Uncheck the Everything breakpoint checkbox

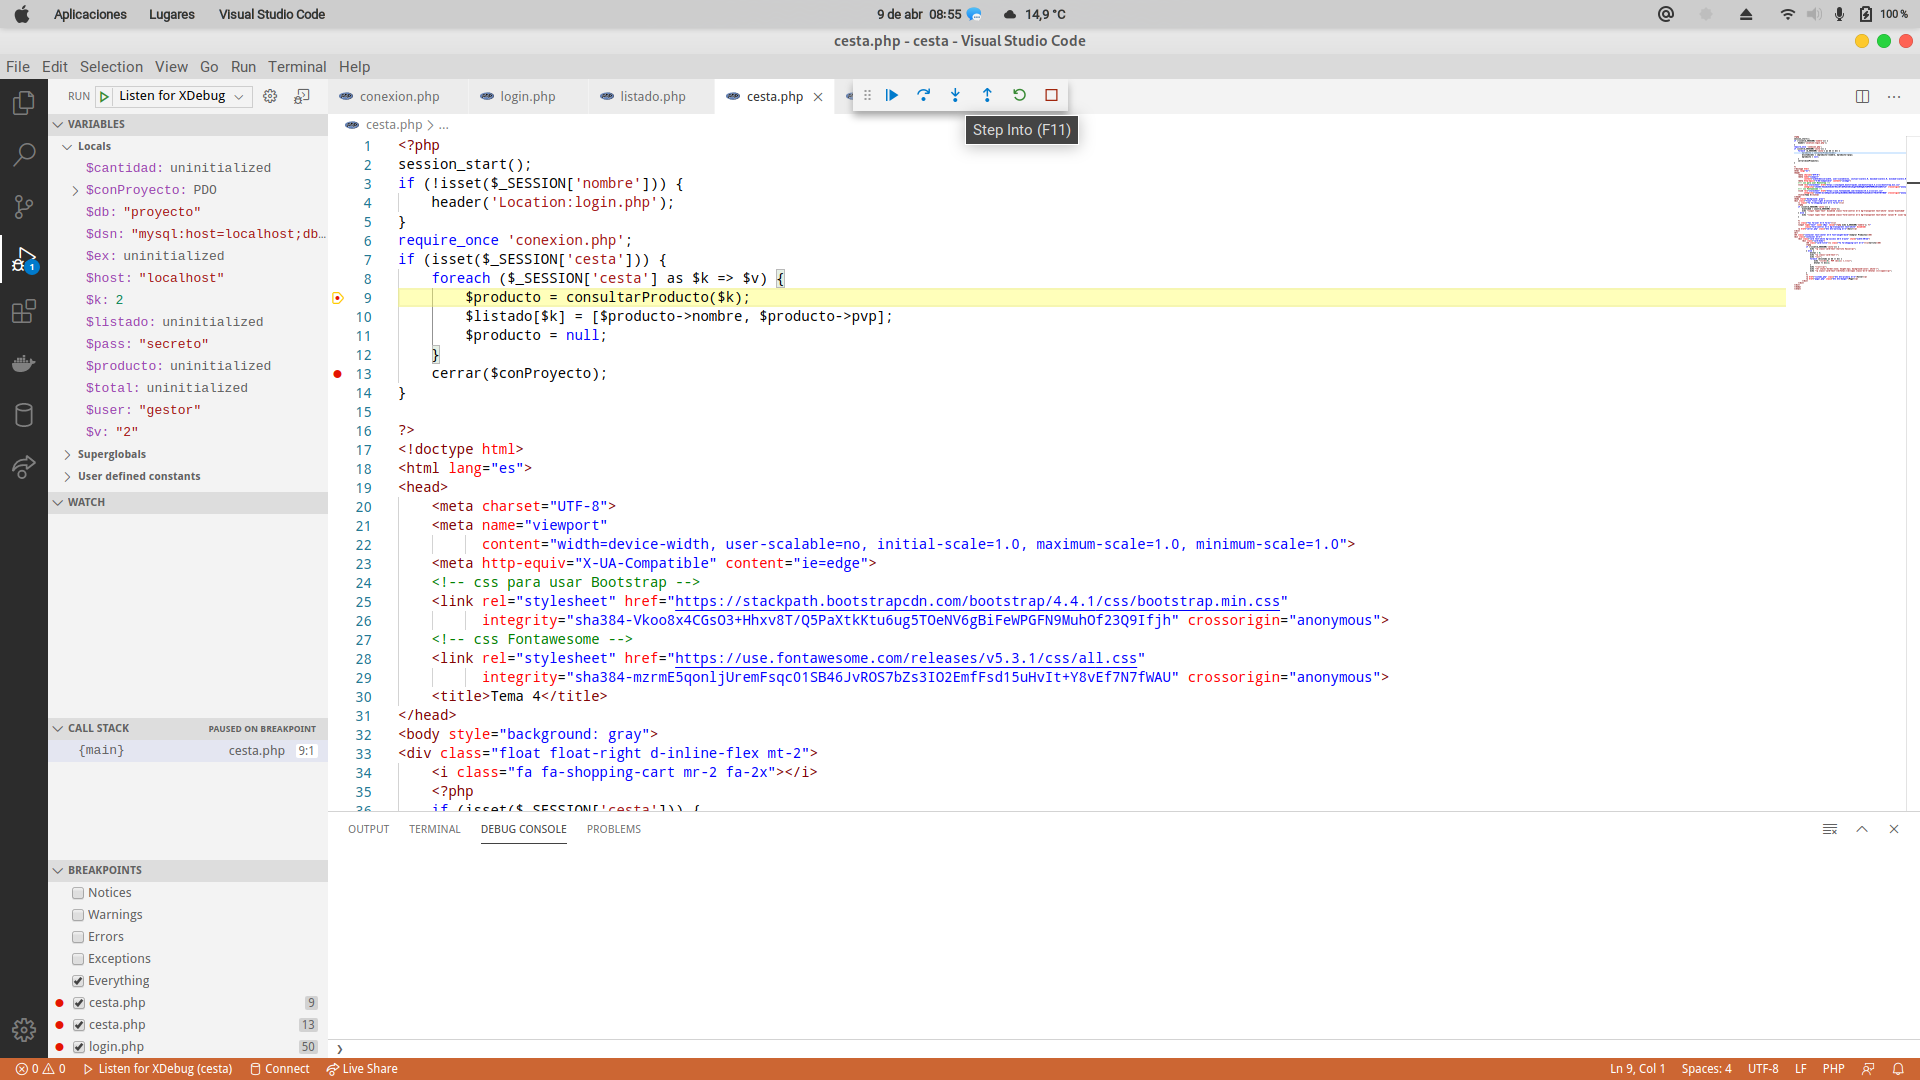point(78,981)
